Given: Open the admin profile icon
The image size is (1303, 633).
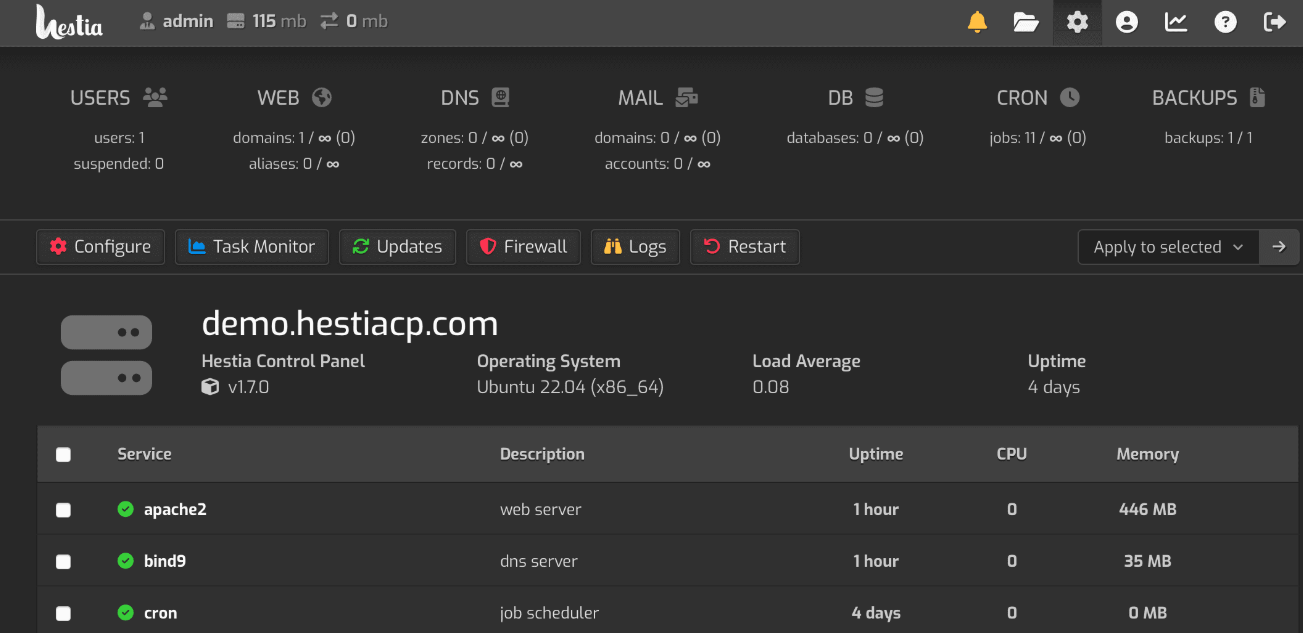Looking at the screenshot, I should coord(1127,22).
